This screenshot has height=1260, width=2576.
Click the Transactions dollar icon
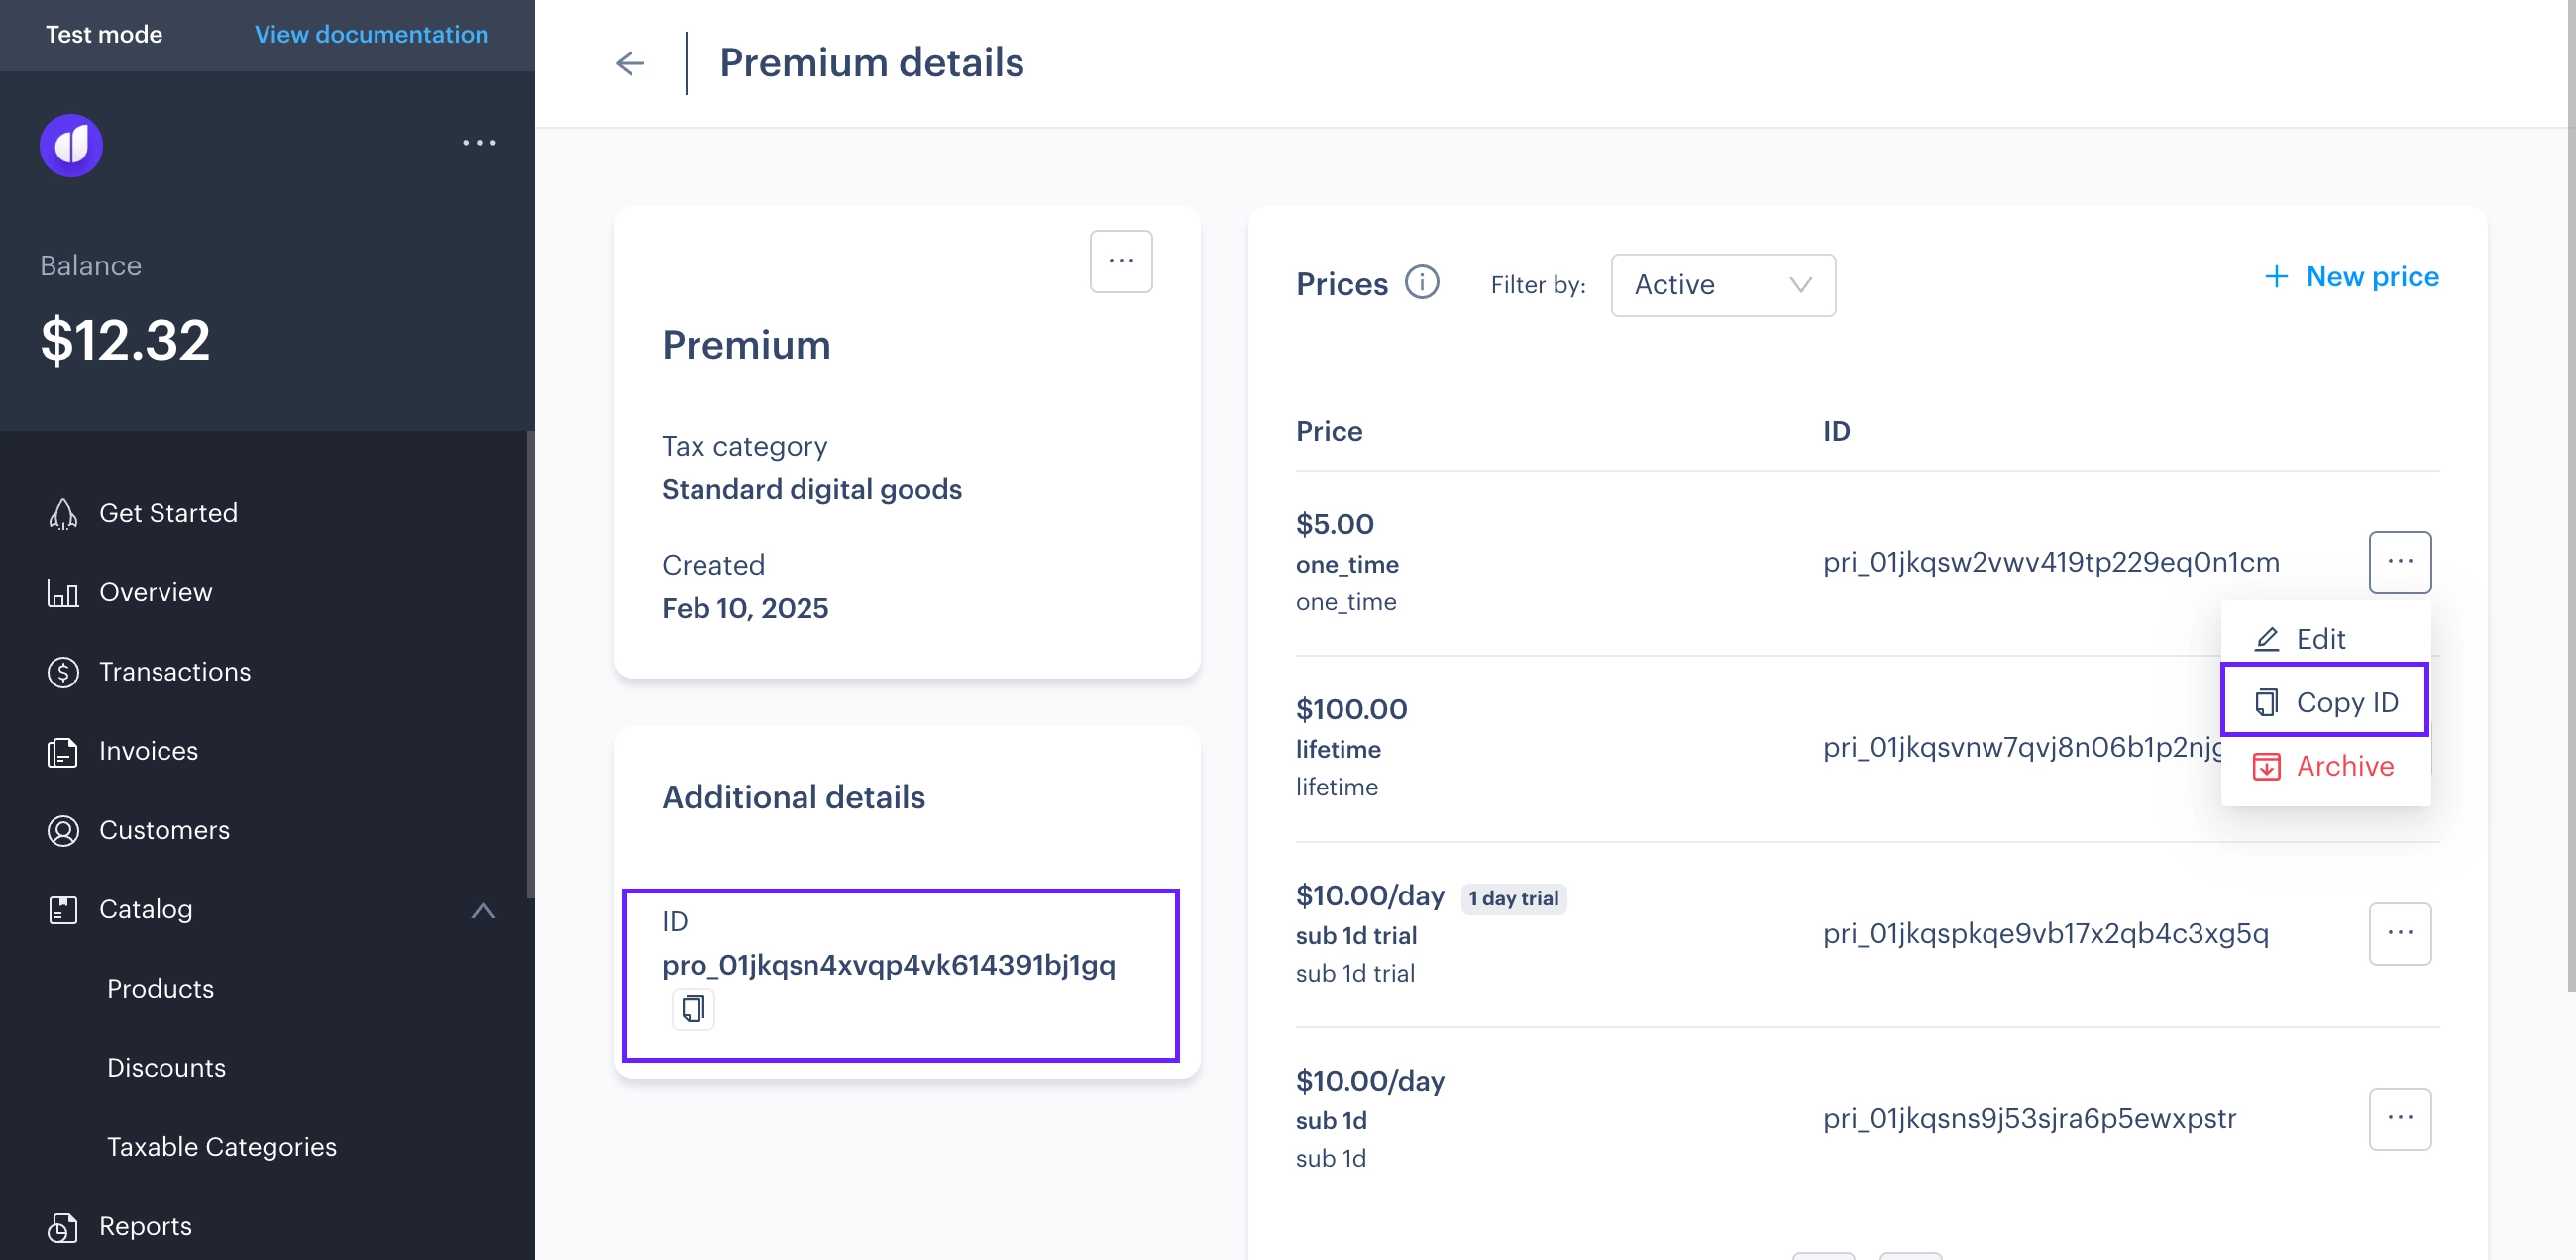point(62,671)
